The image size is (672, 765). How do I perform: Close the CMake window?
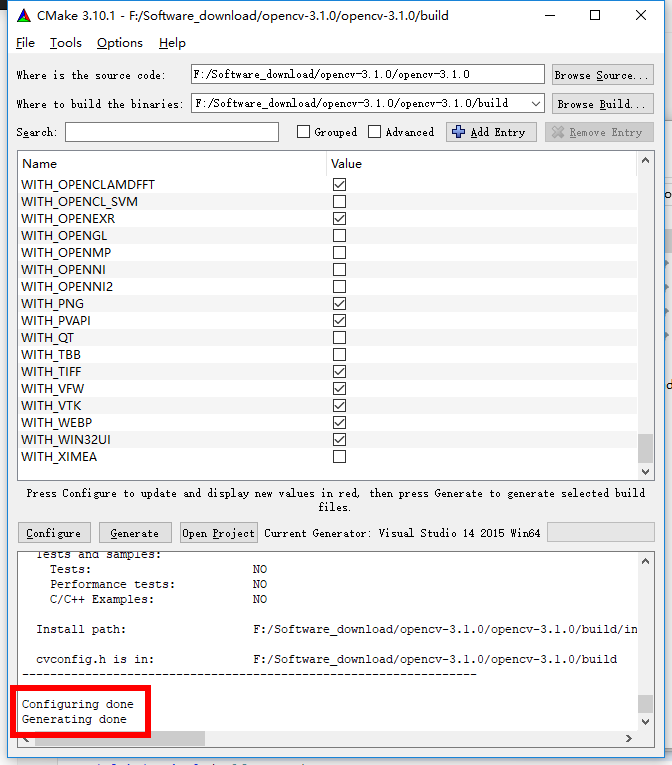(641, 16)
